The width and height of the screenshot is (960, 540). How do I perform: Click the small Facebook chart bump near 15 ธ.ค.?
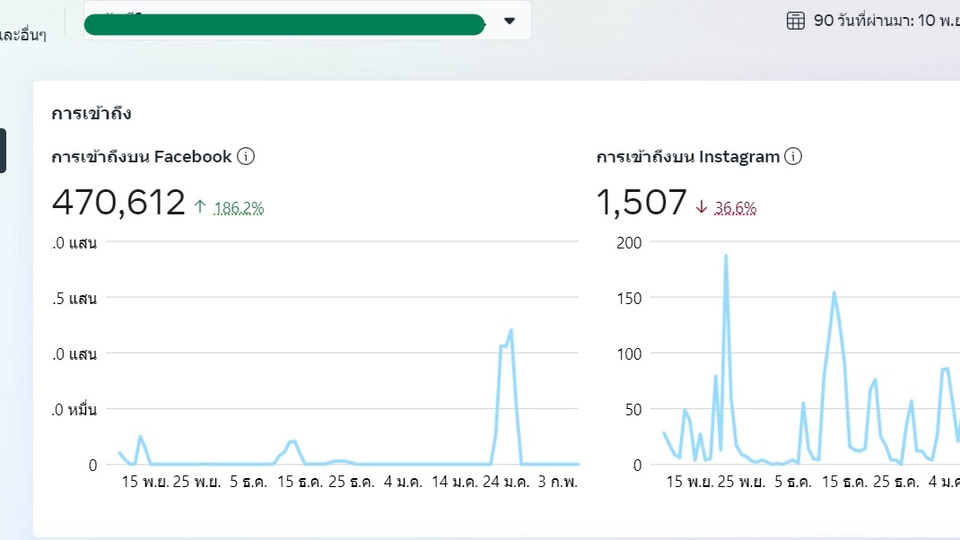[292, 441]
